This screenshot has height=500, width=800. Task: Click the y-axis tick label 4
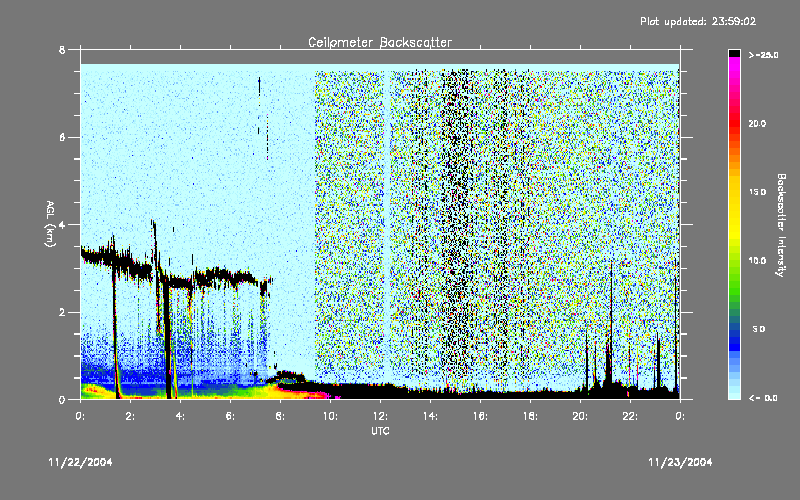click(x=62, y=224)
